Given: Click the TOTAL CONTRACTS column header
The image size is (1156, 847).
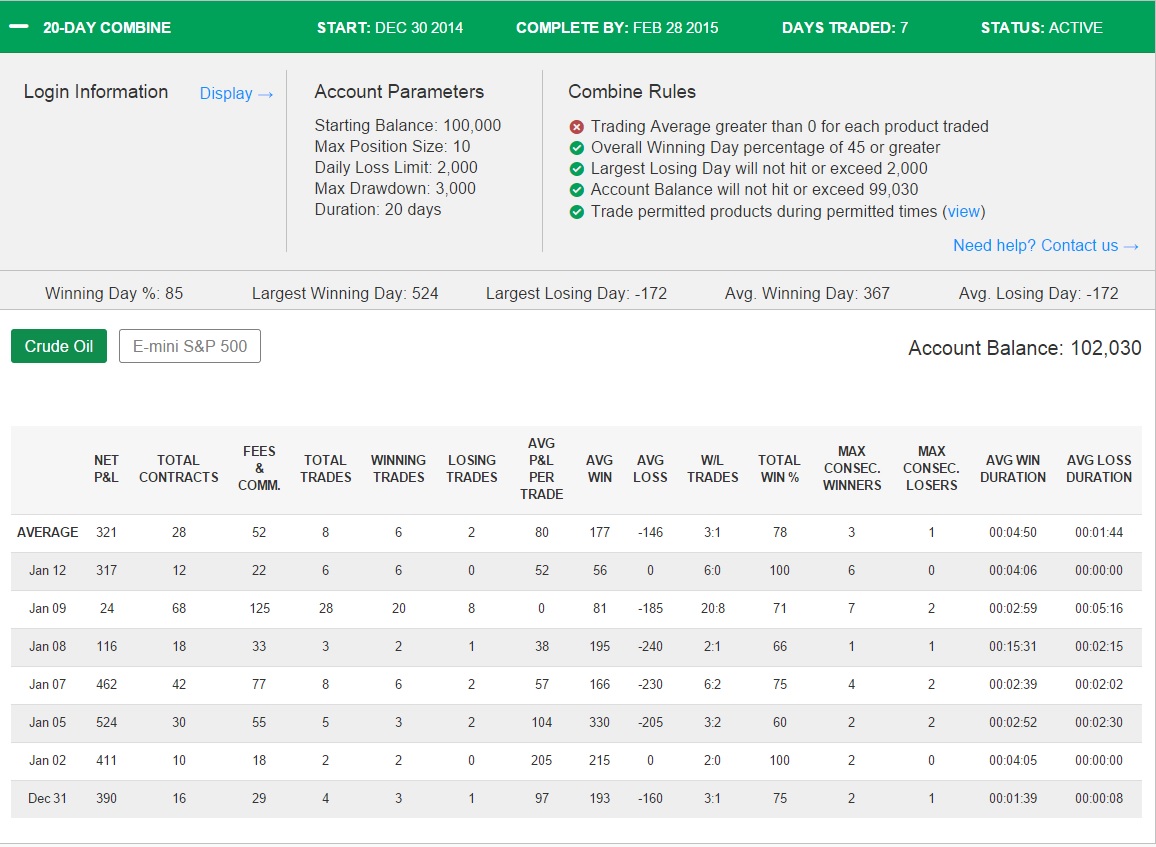Looking at the screenshot, I should pos(178,468).
